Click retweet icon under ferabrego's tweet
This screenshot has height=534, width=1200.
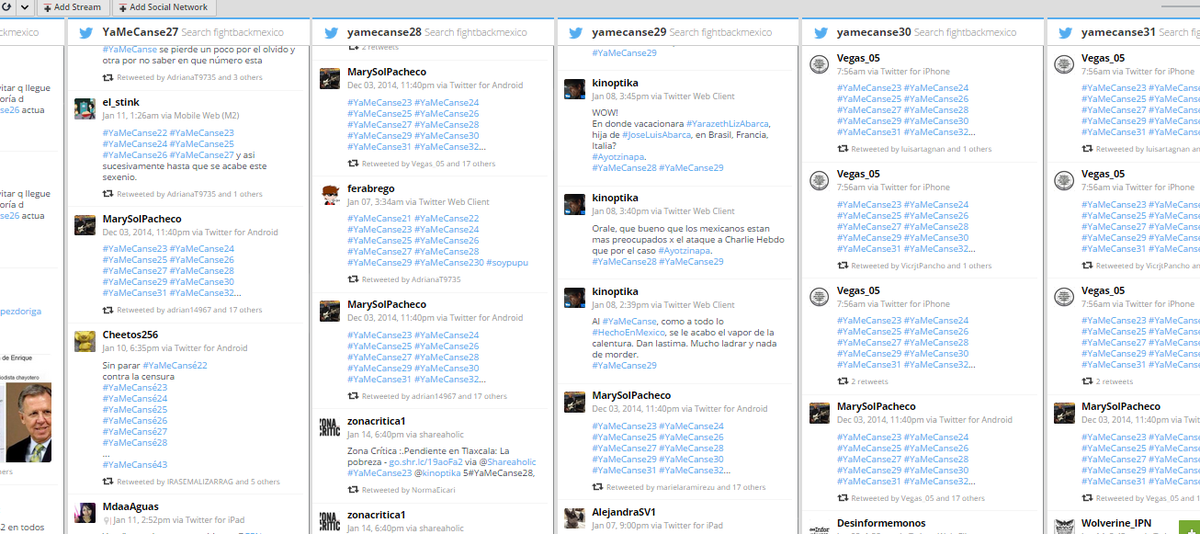[353, 280]
